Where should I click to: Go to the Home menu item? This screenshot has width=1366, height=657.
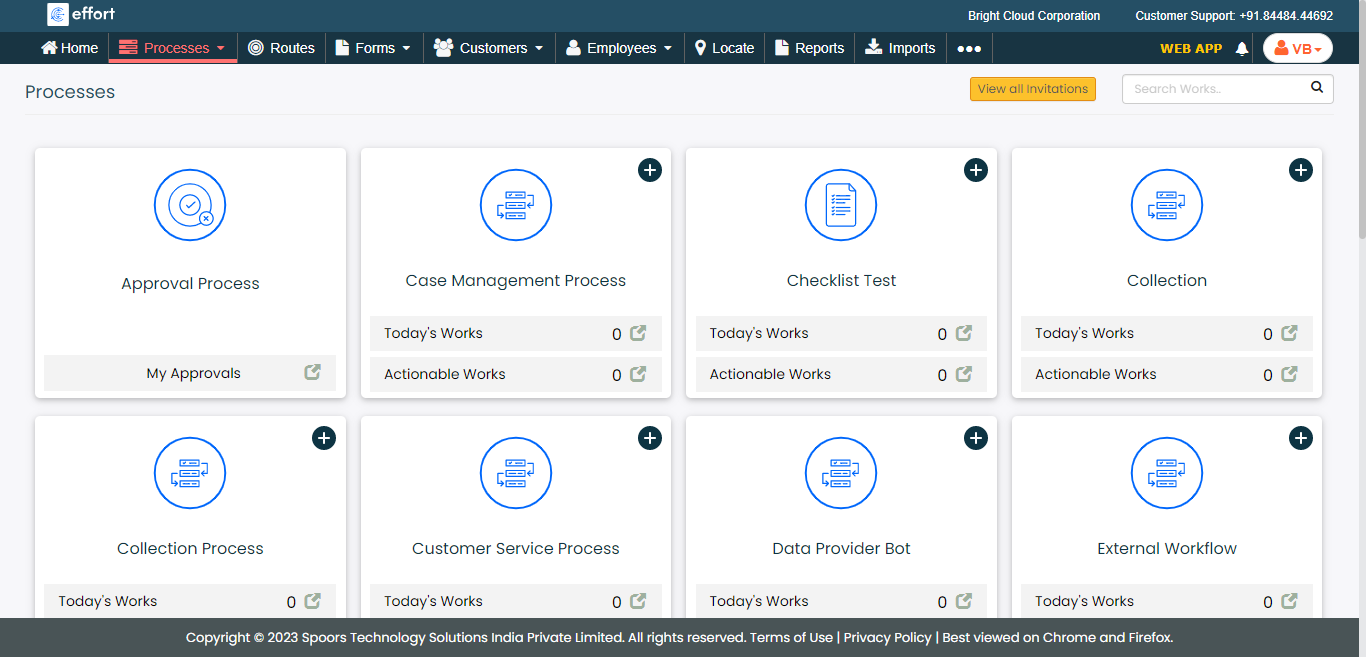[69, 48]
